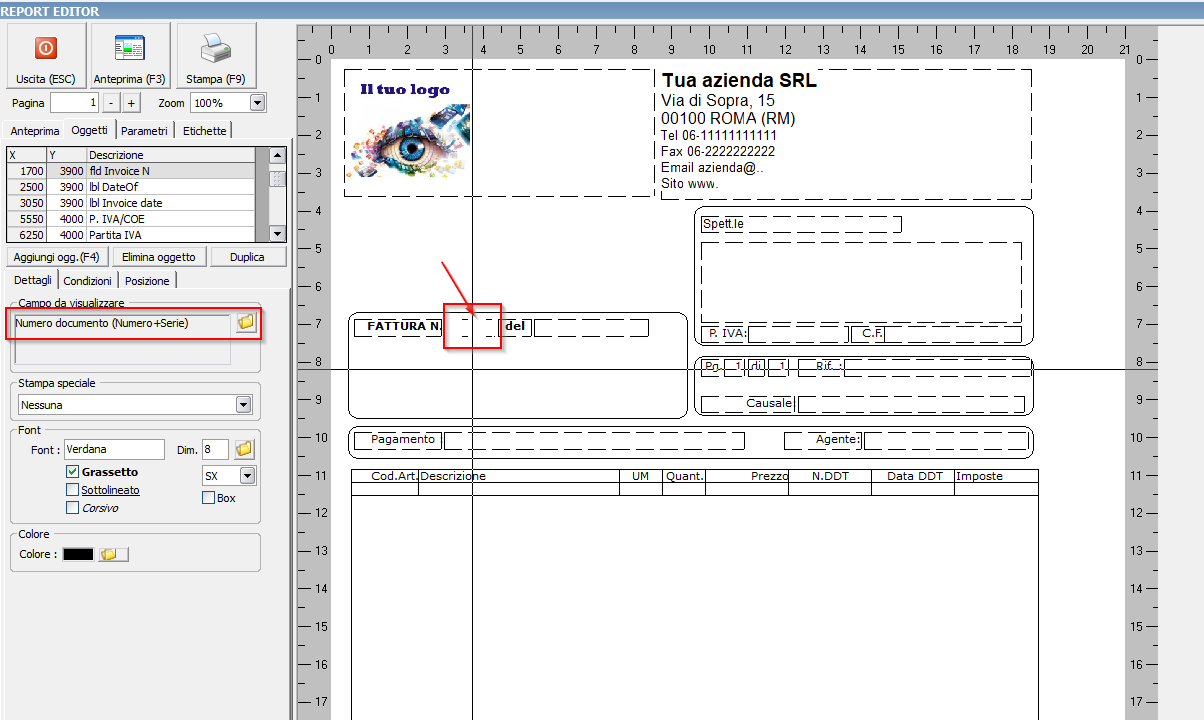Toggle the Grassetto checkbox
The image size is (1204, 720).
73,472
